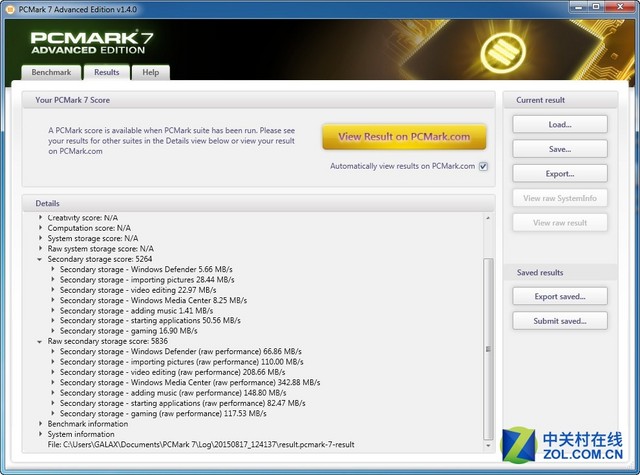Viewport: 640px width, 475px height.
Task: Click Details list scroll up arrow
Action: point(488,218)
